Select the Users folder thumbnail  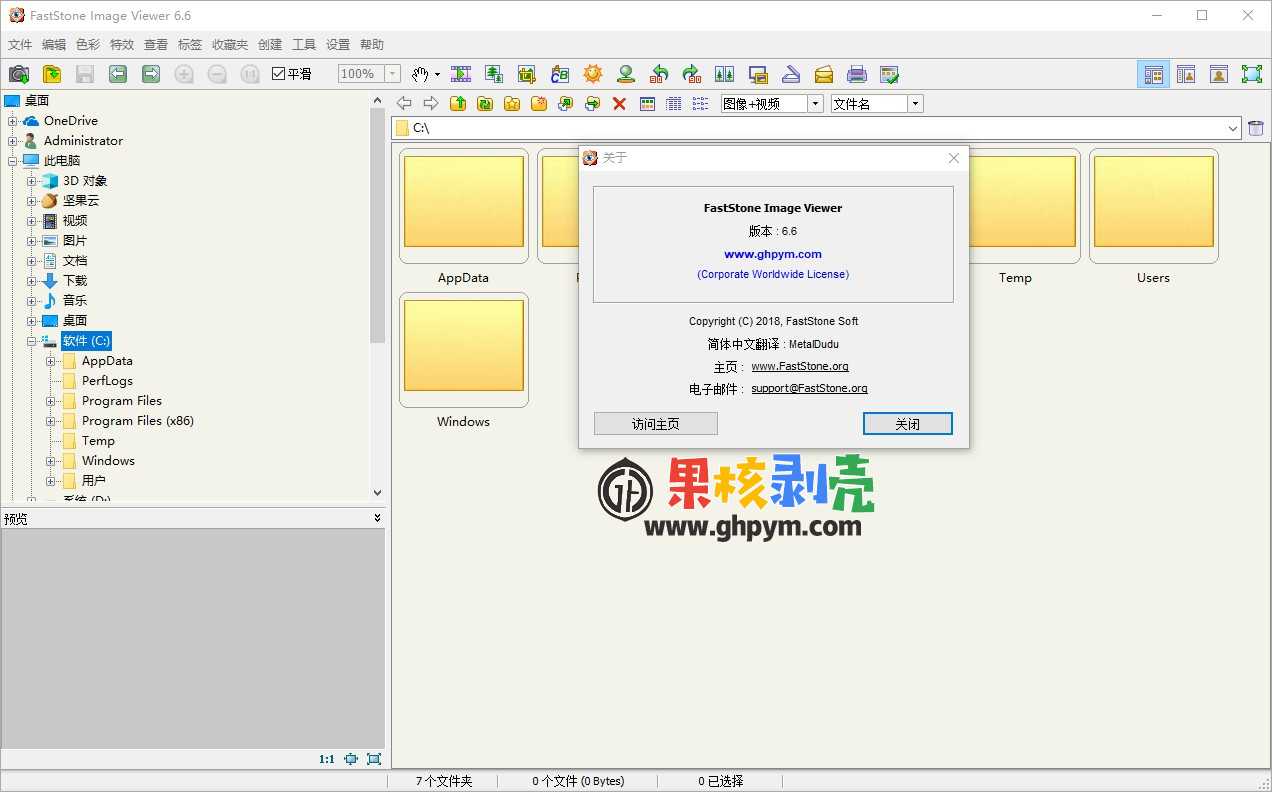[x=1154, y=207]
